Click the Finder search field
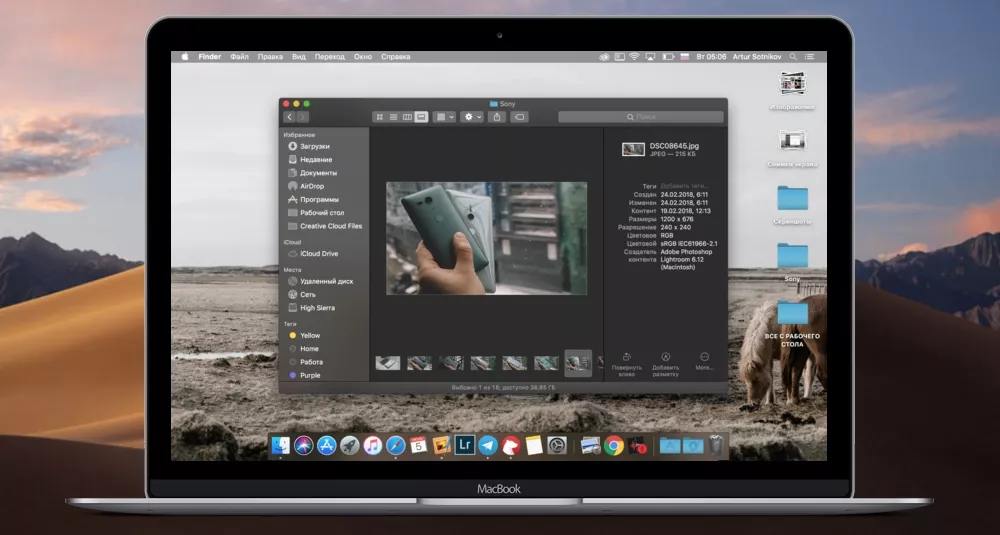The height and width of the screenshot is (535, 1000). [x=641, y=117]
